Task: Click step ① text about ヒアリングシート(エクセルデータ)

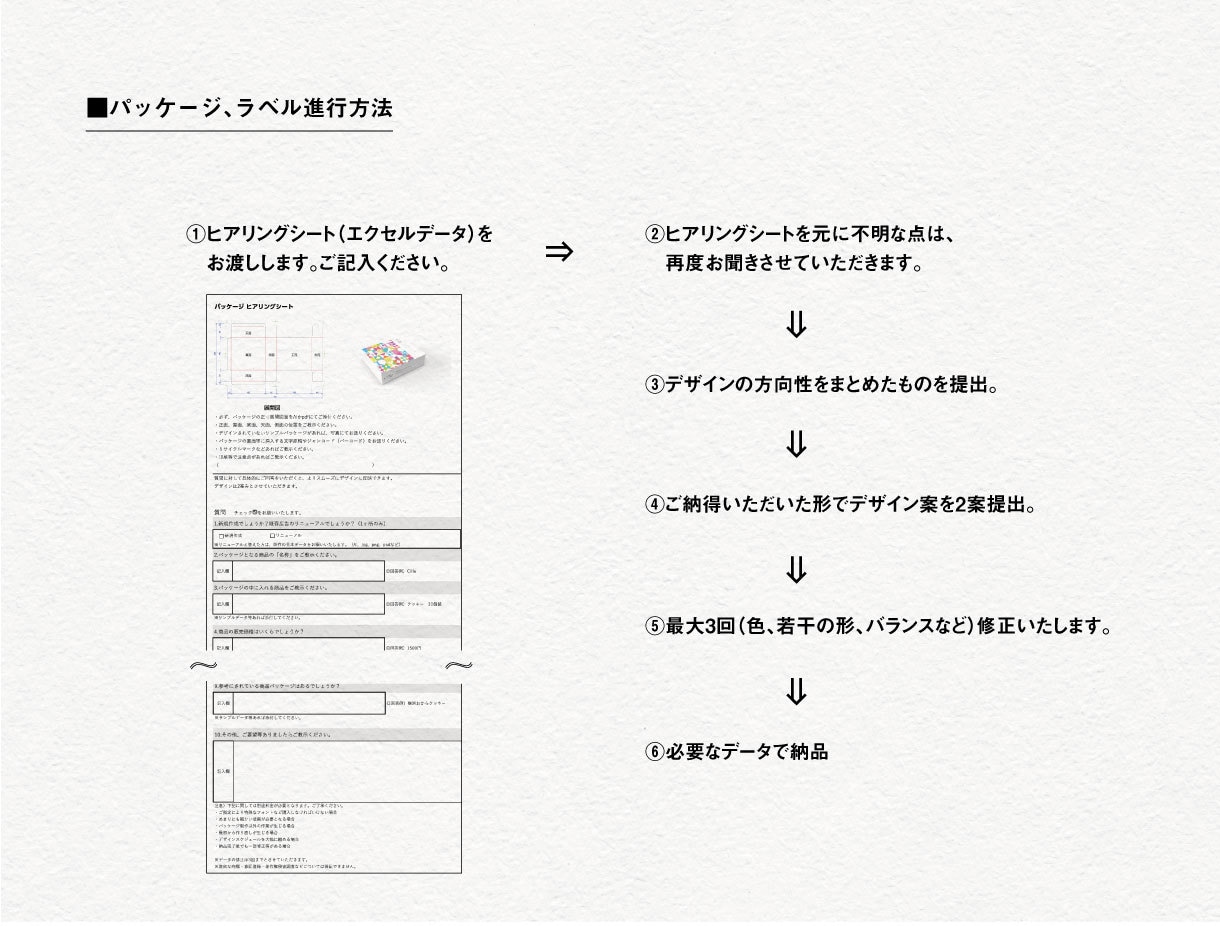Action: point(339,250)
